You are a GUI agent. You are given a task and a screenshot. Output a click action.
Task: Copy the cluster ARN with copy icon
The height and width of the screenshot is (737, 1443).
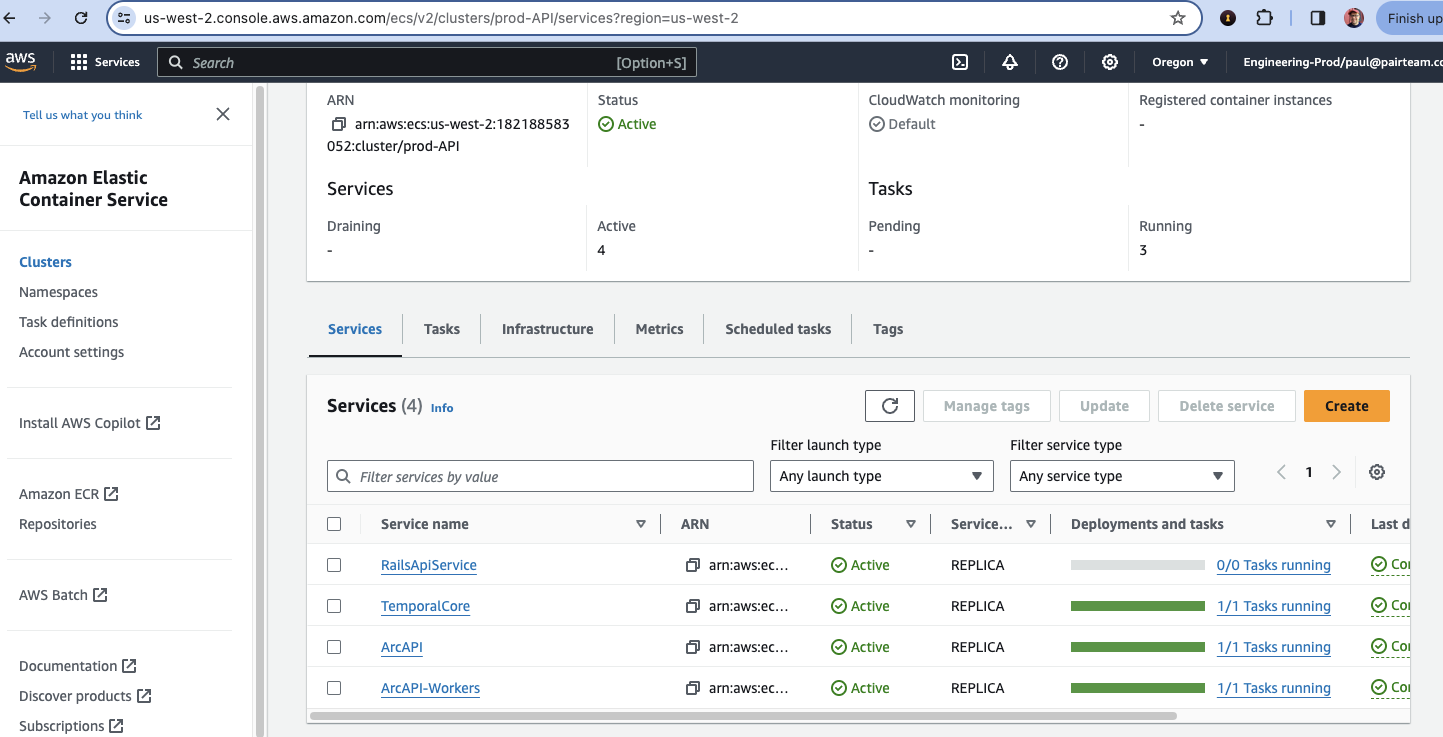338,124
